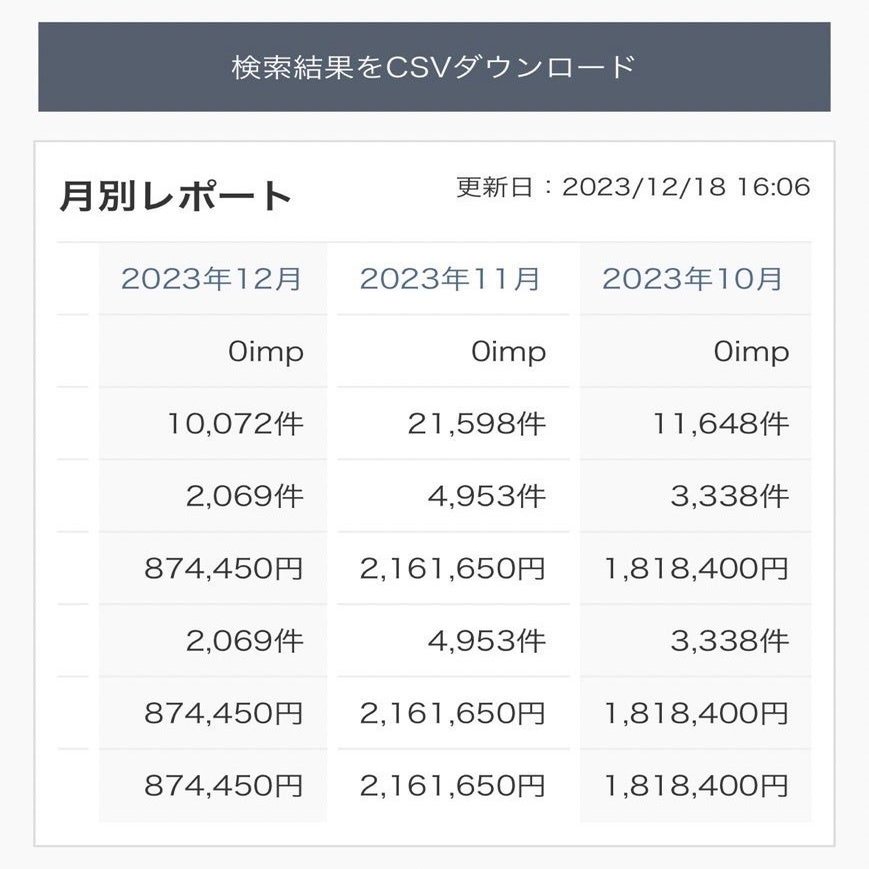
Task: Open the 2023年11月 column header link
Action: click(449, 279)
